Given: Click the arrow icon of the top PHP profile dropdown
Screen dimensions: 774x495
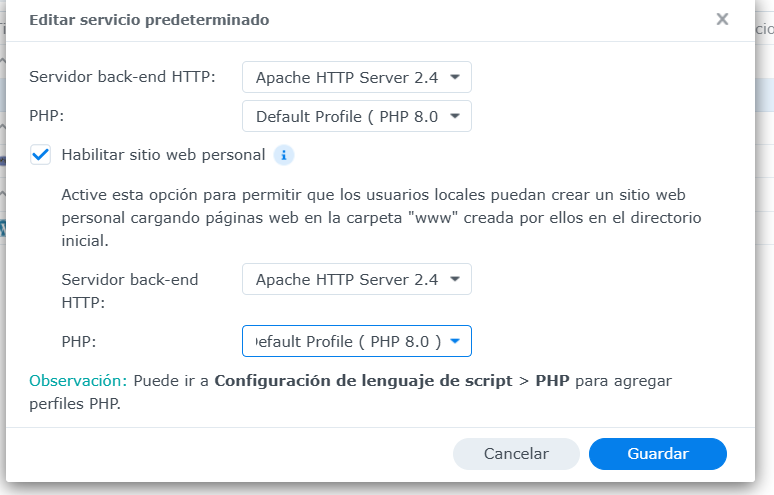Looking at the screenshot, I should tap(456, 117).
